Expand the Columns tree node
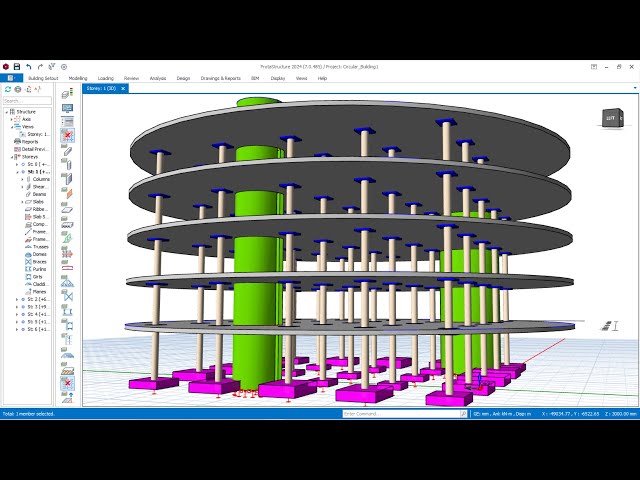 coord(22,179)
